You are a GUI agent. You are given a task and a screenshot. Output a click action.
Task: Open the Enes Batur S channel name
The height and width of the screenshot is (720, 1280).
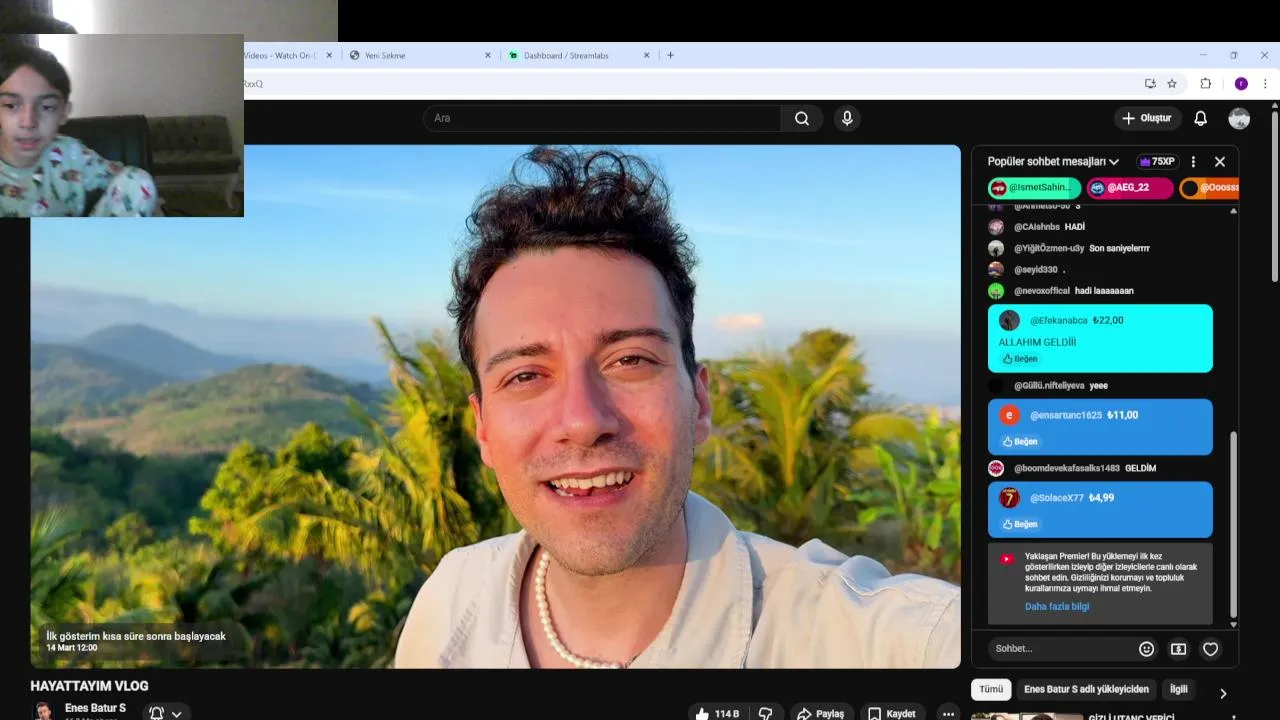[x=95, y=708]
